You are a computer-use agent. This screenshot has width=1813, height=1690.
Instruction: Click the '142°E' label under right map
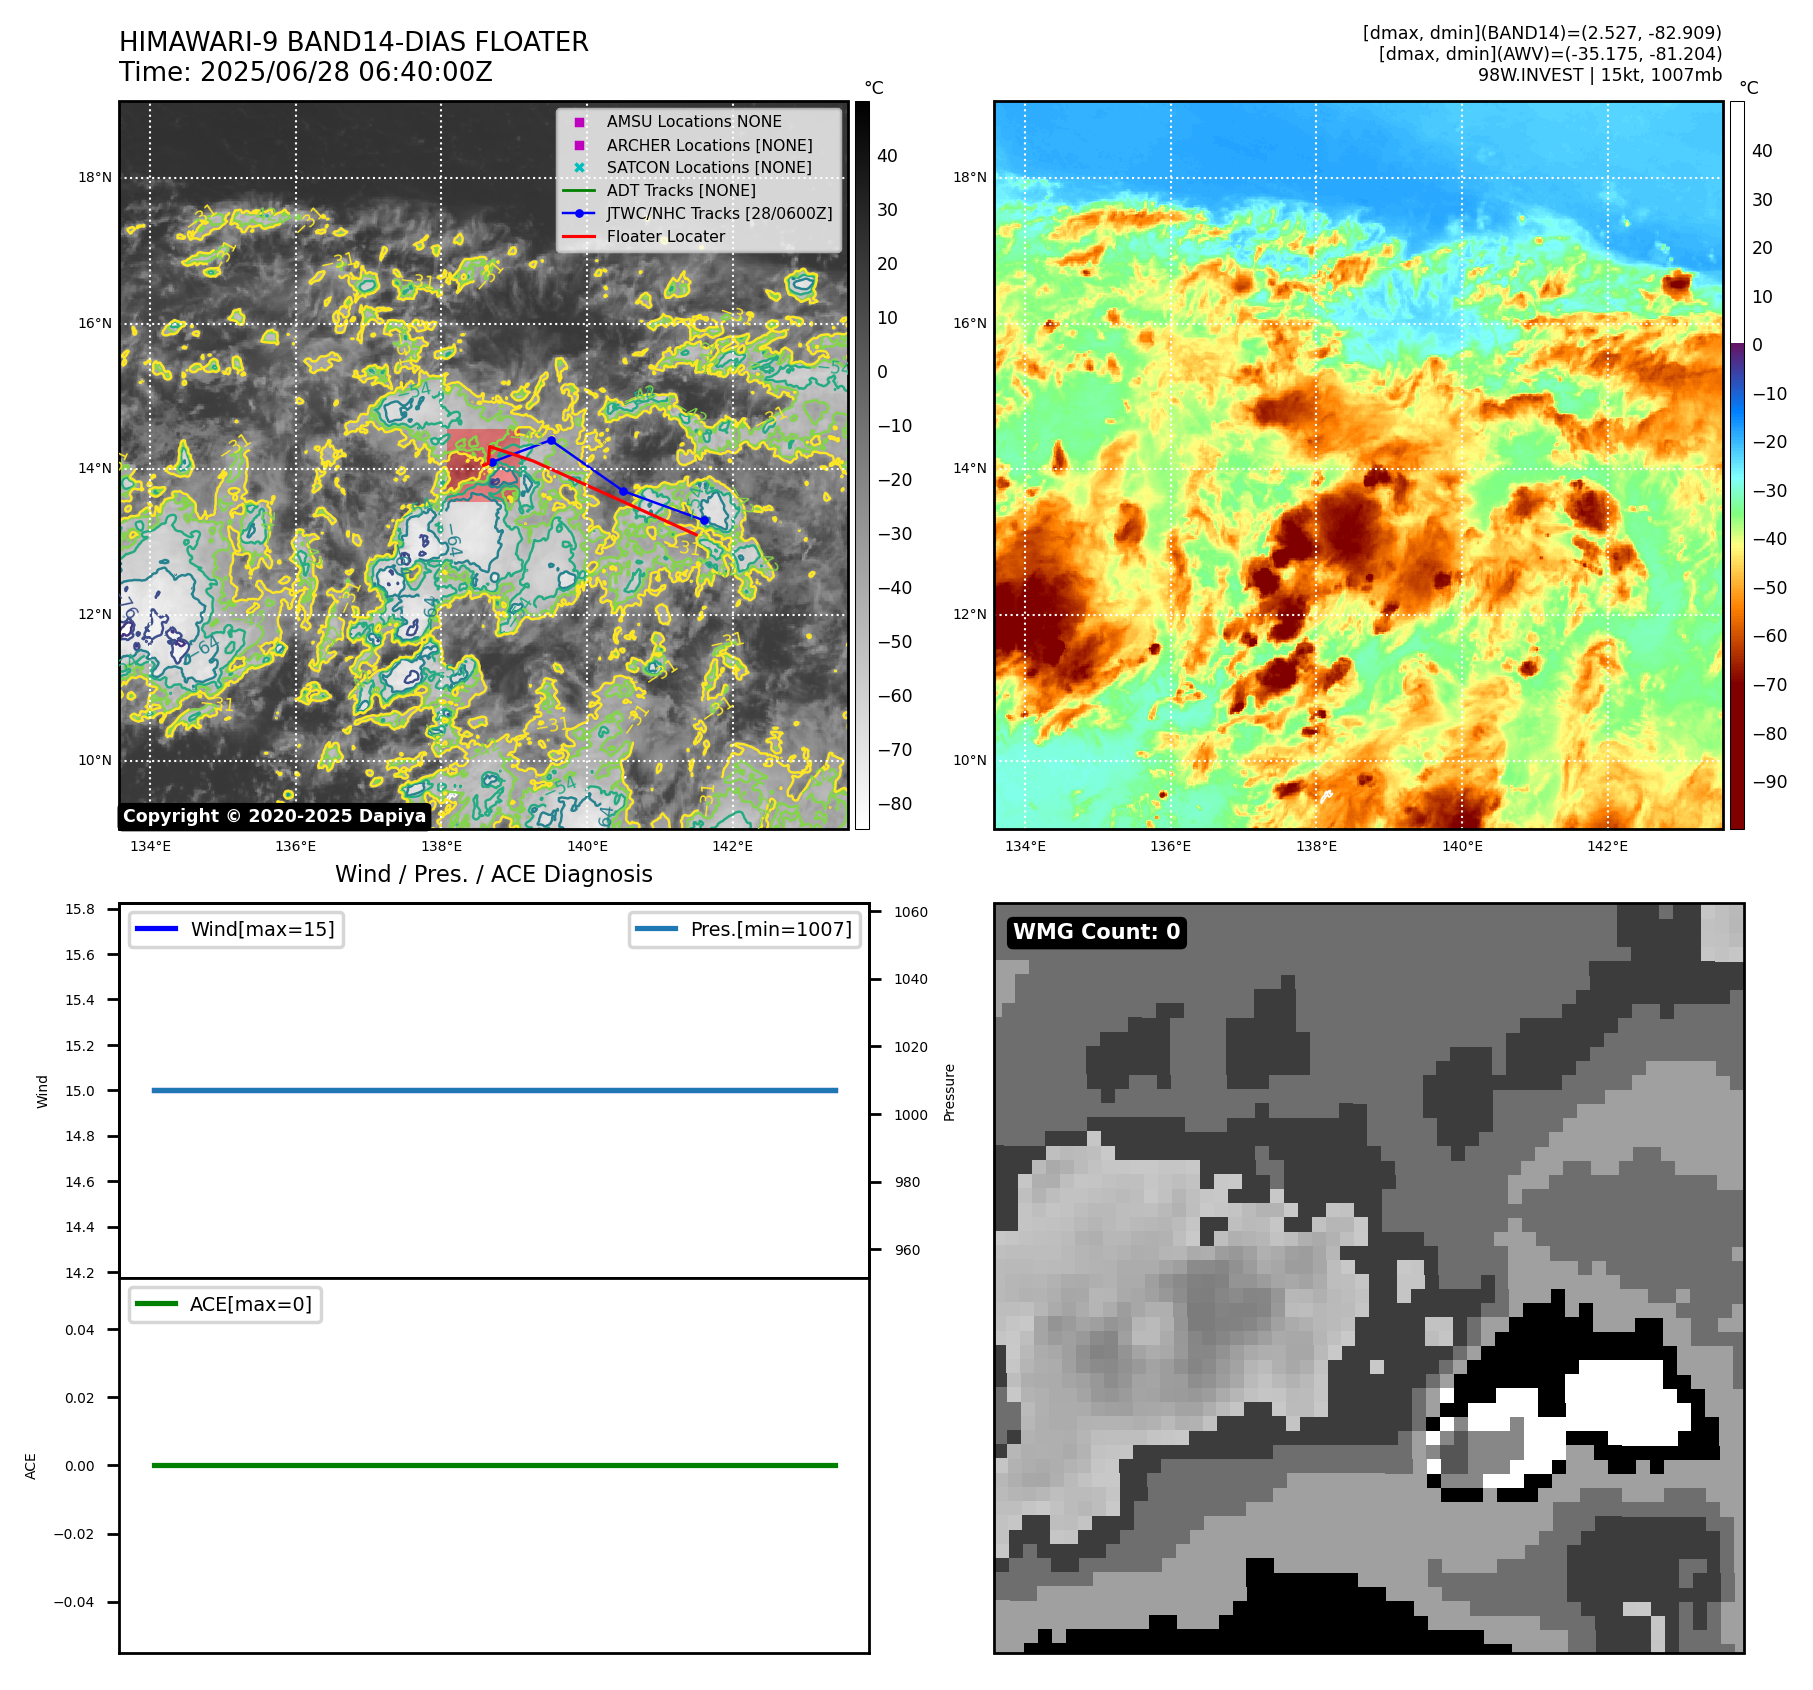[x=1607, y=847]
